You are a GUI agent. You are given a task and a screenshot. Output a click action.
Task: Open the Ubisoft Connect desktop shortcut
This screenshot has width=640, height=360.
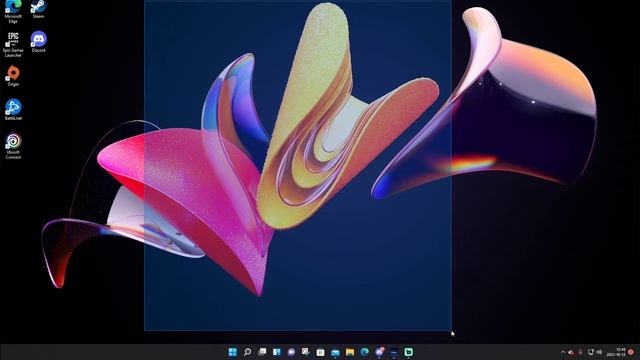[x=13, y=146]
